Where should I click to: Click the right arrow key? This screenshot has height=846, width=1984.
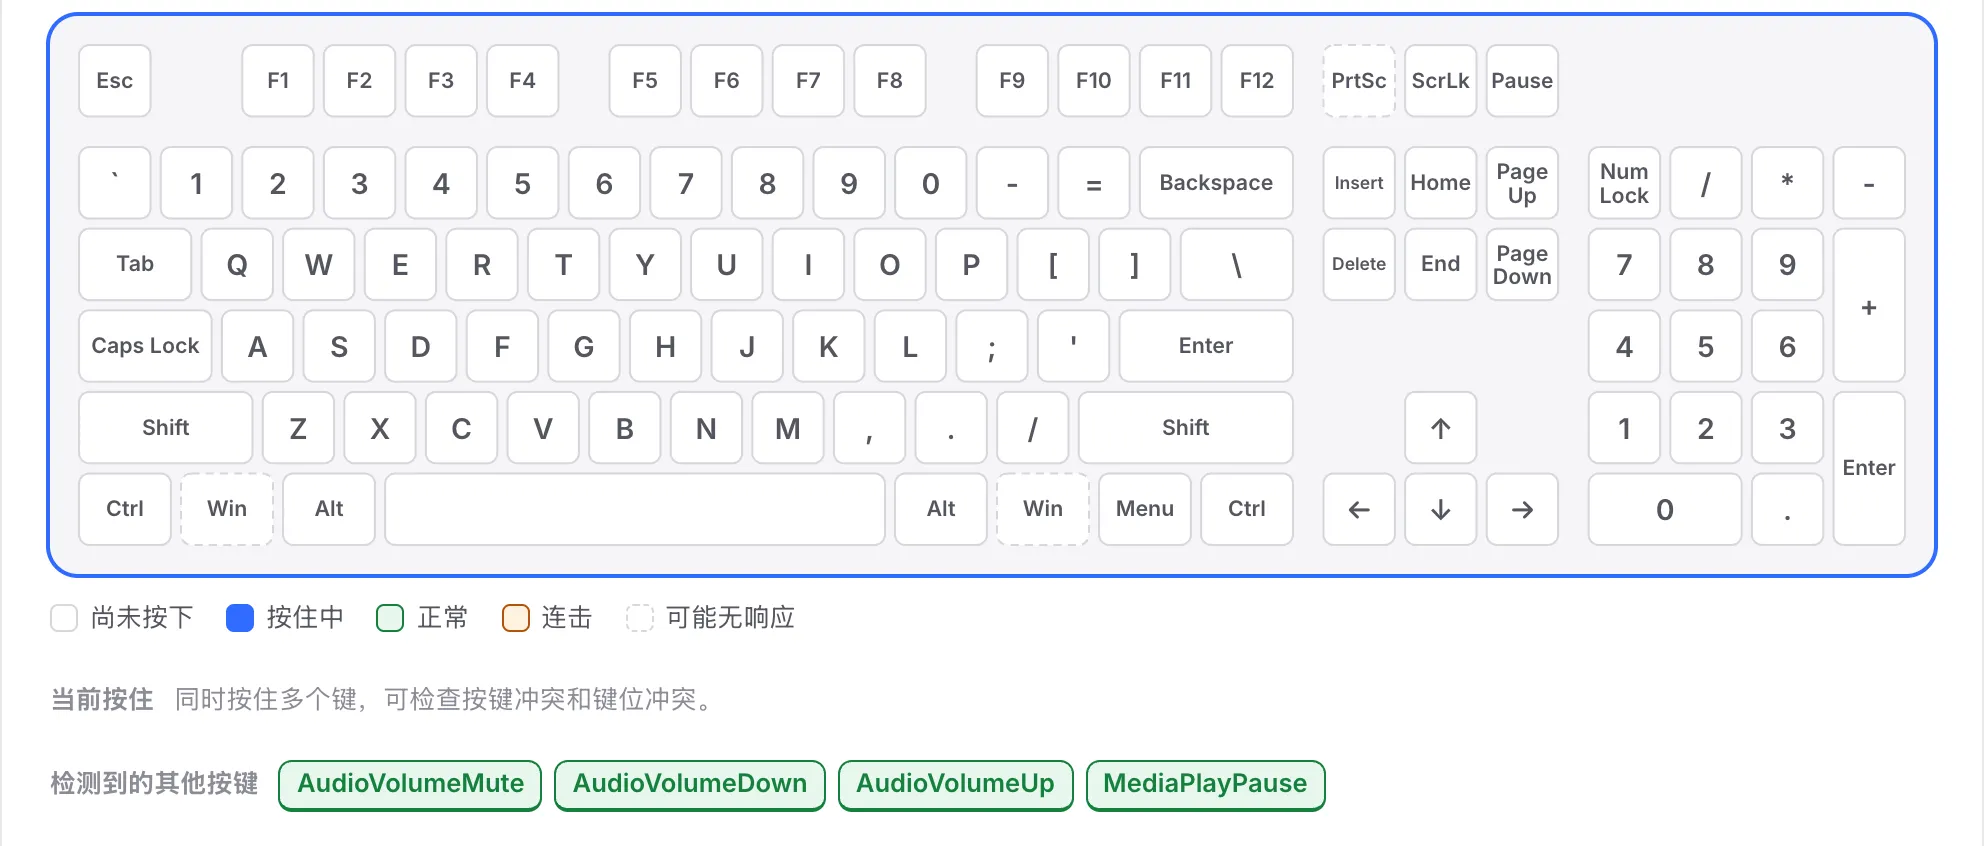[1522, 509]
